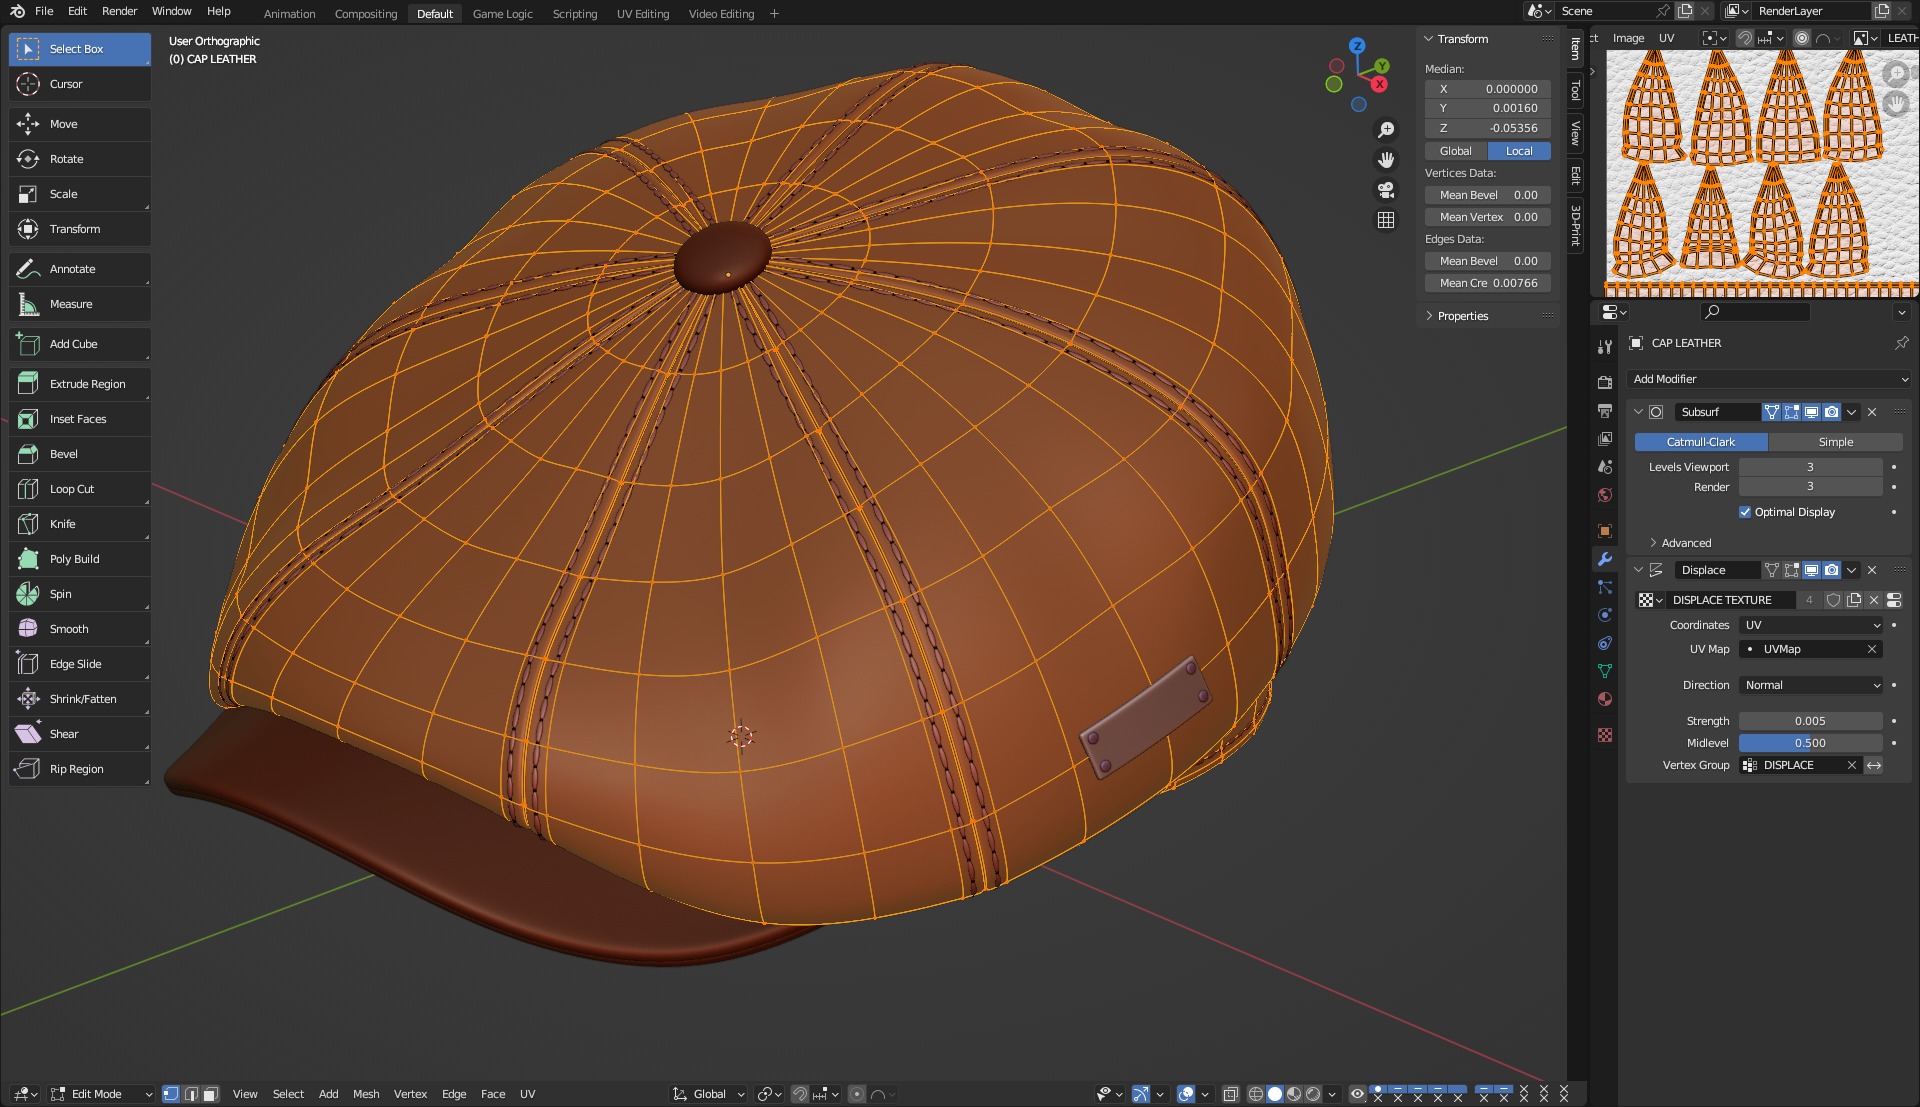Click the Median Z value field
The width and height of the screenshot is (1920, 1107).
coord(1488,128)
